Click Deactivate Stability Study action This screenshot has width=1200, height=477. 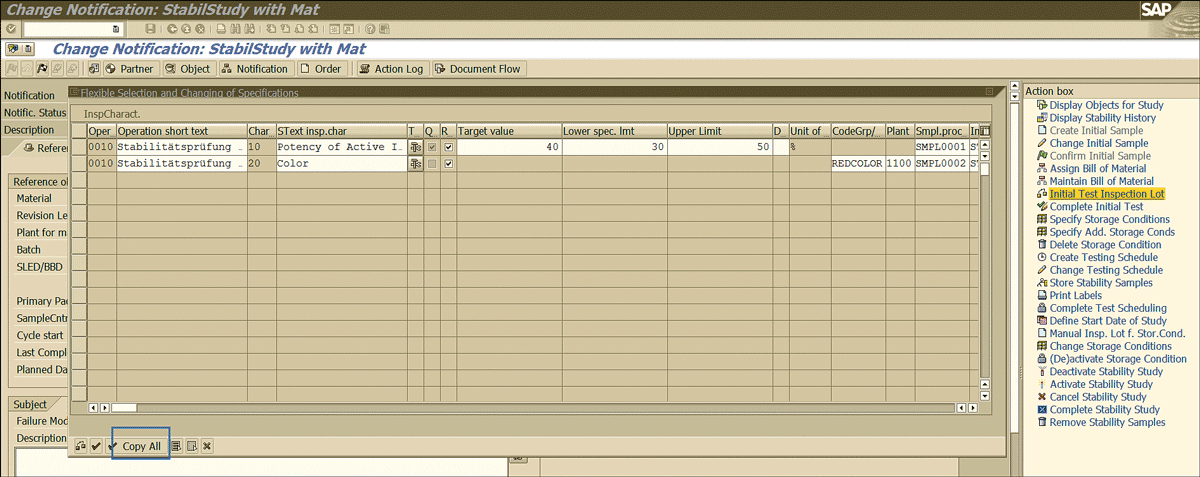tap(1106, 371)
